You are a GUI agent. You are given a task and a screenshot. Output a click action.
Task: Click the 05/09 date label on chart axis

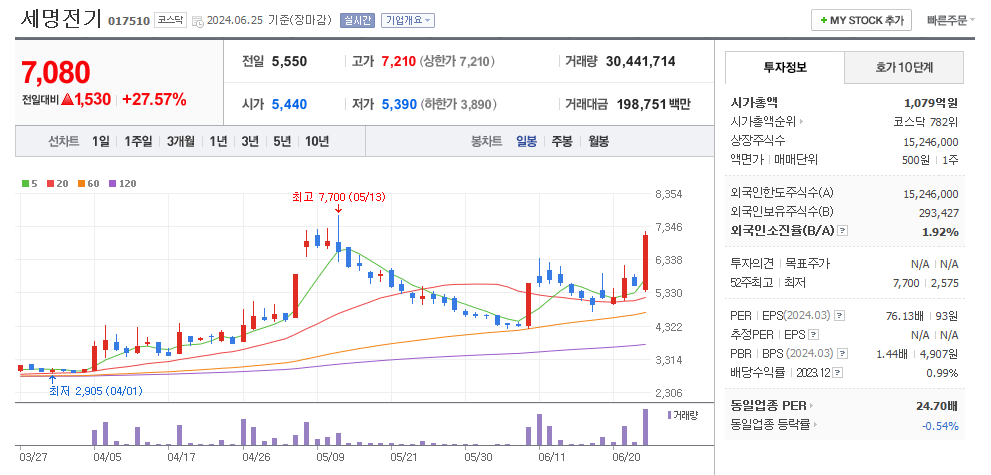[329, 456]
